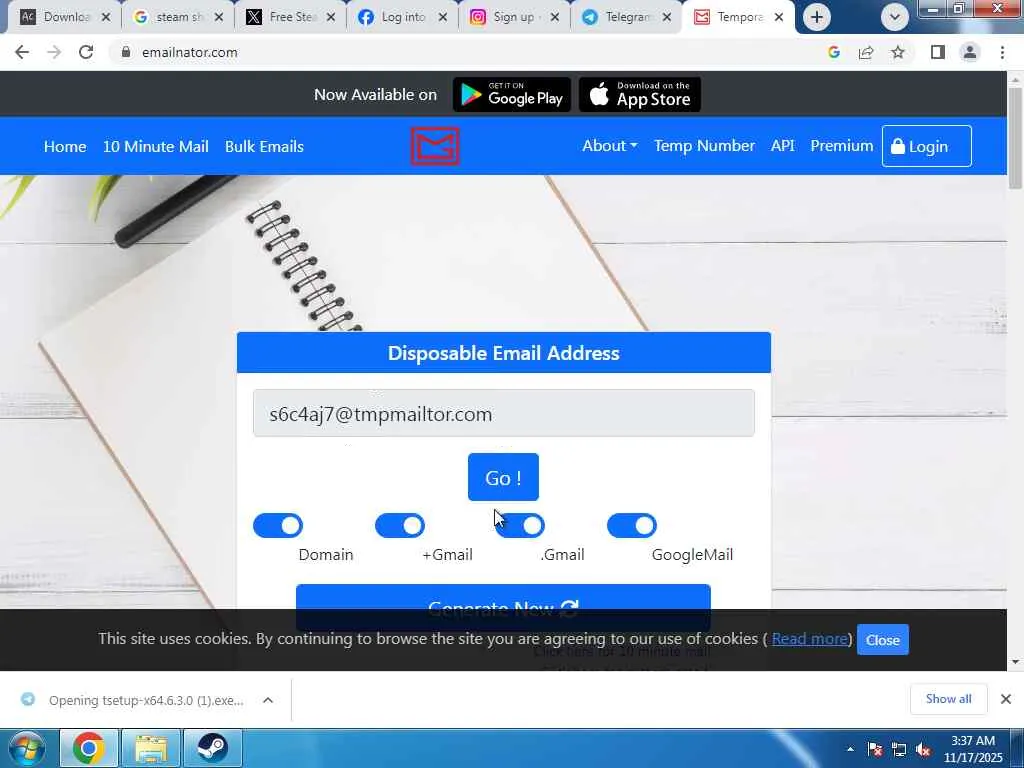The image size is (1024, 768).
Task: Toggle the +Gmail switch
Action: point(400,526)
